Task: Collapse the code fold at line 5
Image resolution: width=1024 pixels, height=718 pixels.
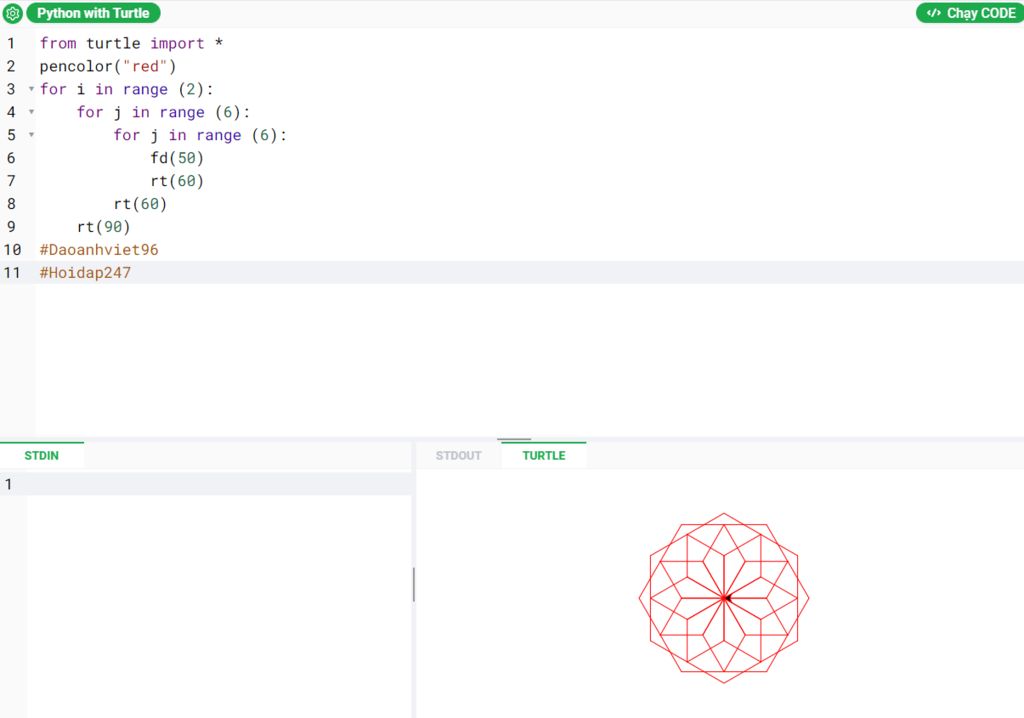Action: (x=31, y=135)
